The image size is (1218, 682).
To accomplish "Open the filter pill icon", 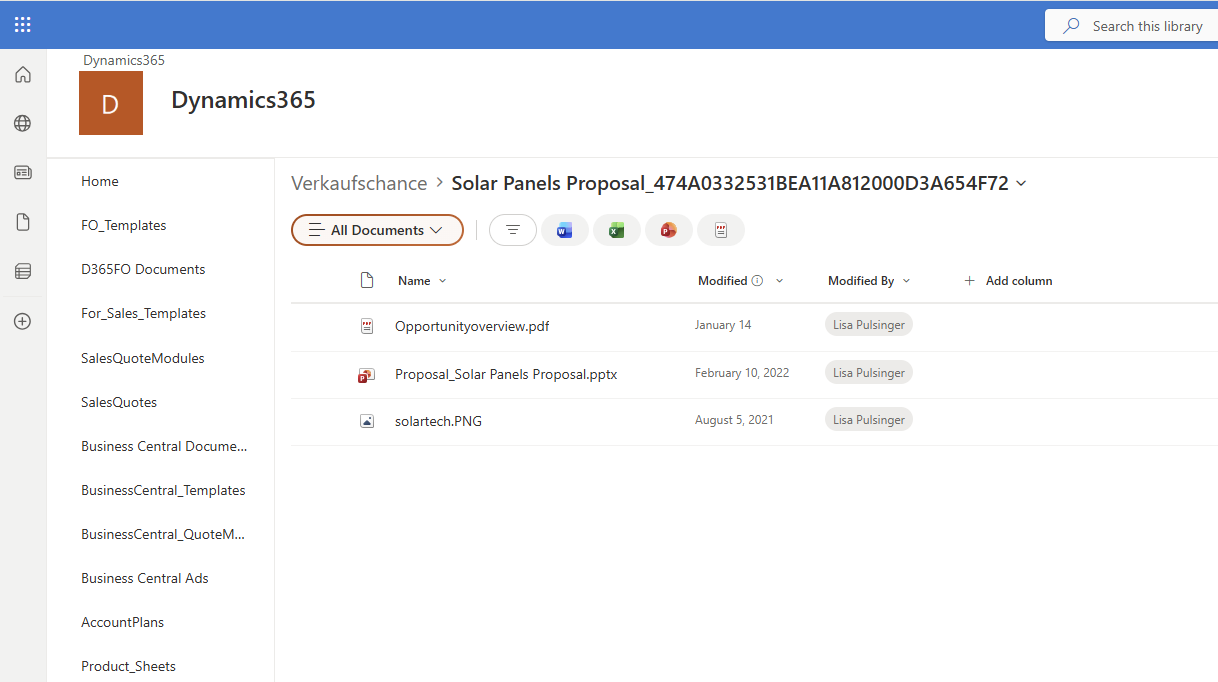I will pyautogui.click(x=513, y=230).
